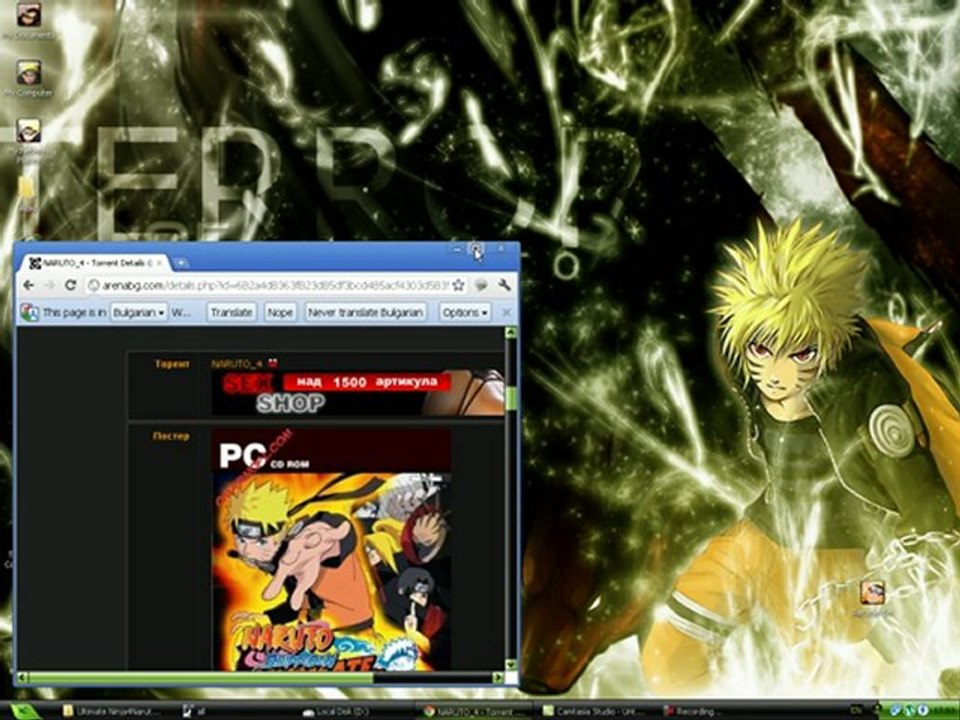Click the green horizontal scrollbar thumb
This screenshot has width=960, height=720.
201,678
